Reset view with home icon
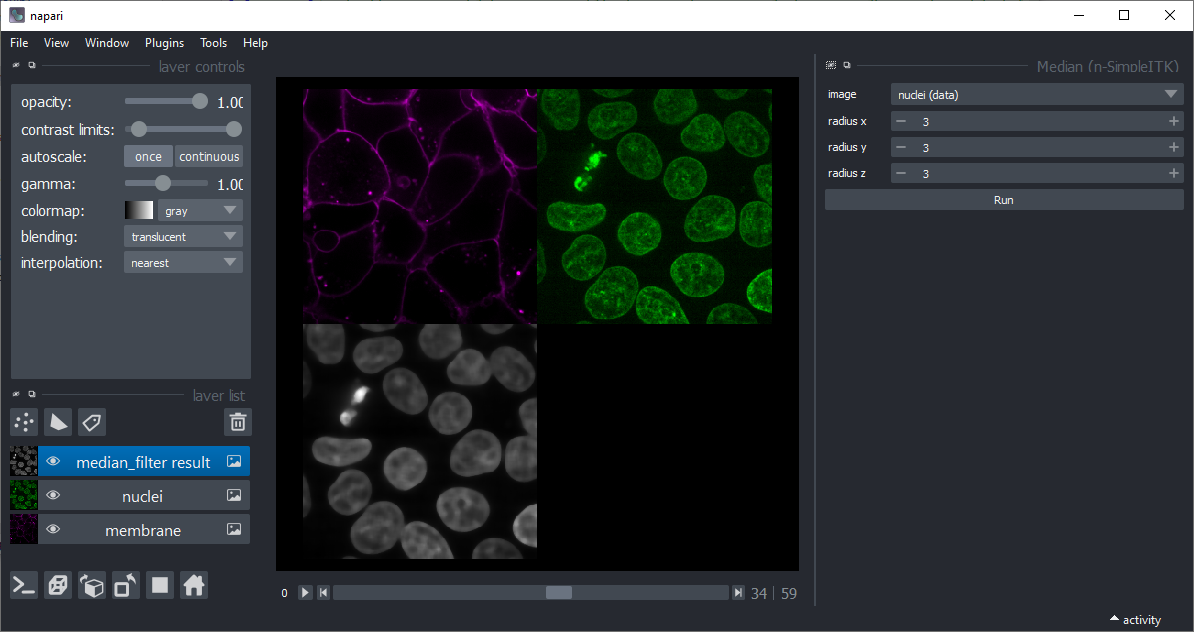Image resolution: width=1194 pixels, height=632 pixels. [x=193, y=586]
